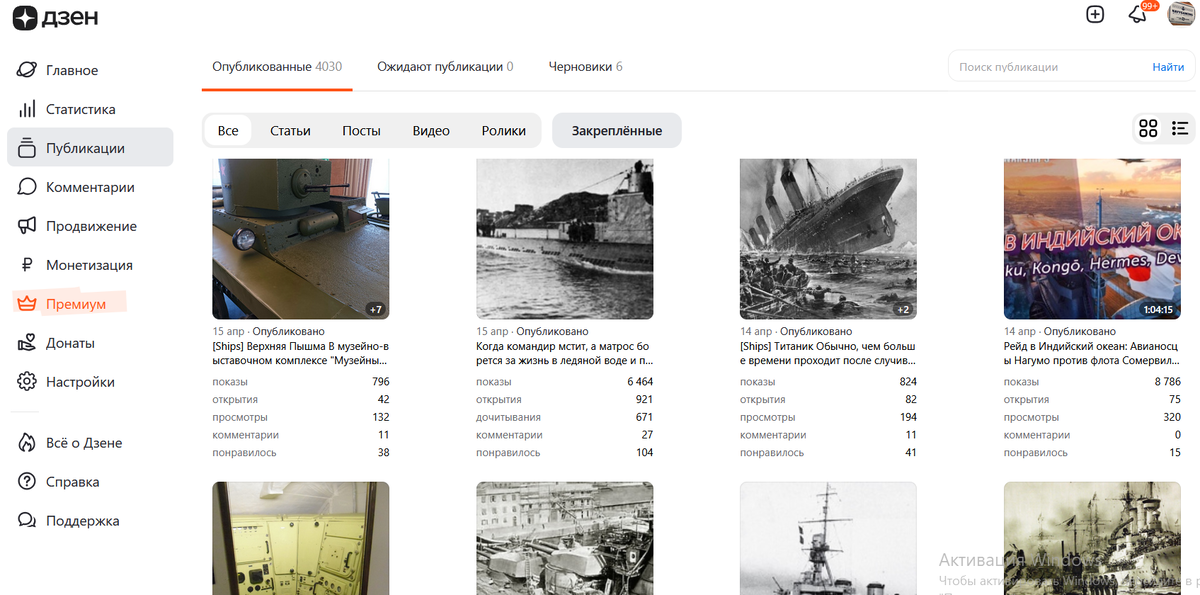Open post "Рейд в Индийский океан: Авианосц..."
The image size is (1200, 595).
[x=1092, y=353]
